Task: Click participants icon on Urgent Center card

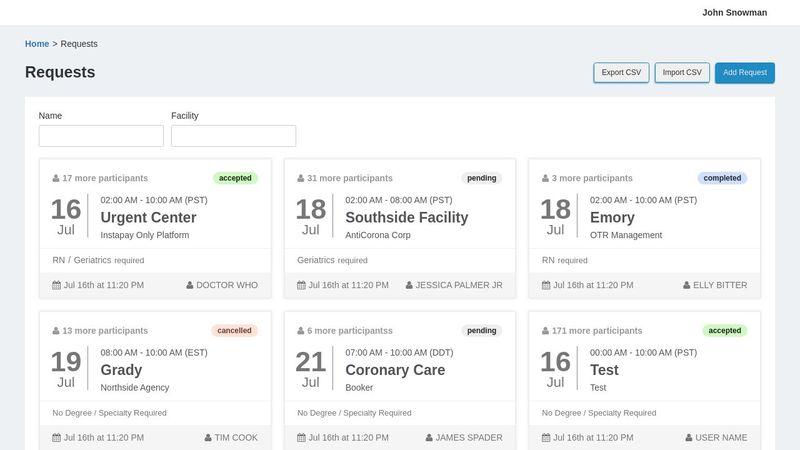Action: [56, 179]
